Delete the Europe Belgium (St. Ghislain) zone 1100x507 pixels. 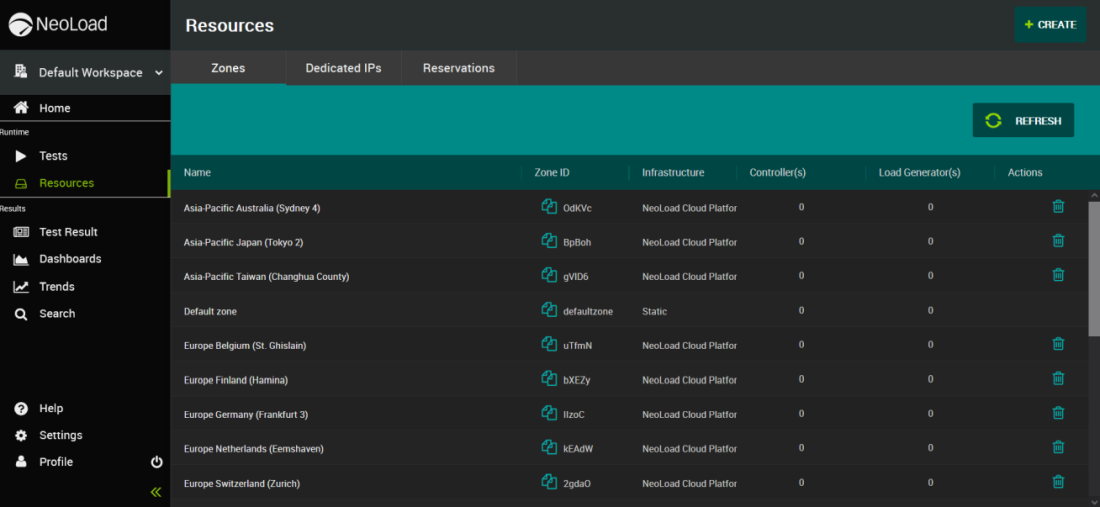click(1058, 344)
